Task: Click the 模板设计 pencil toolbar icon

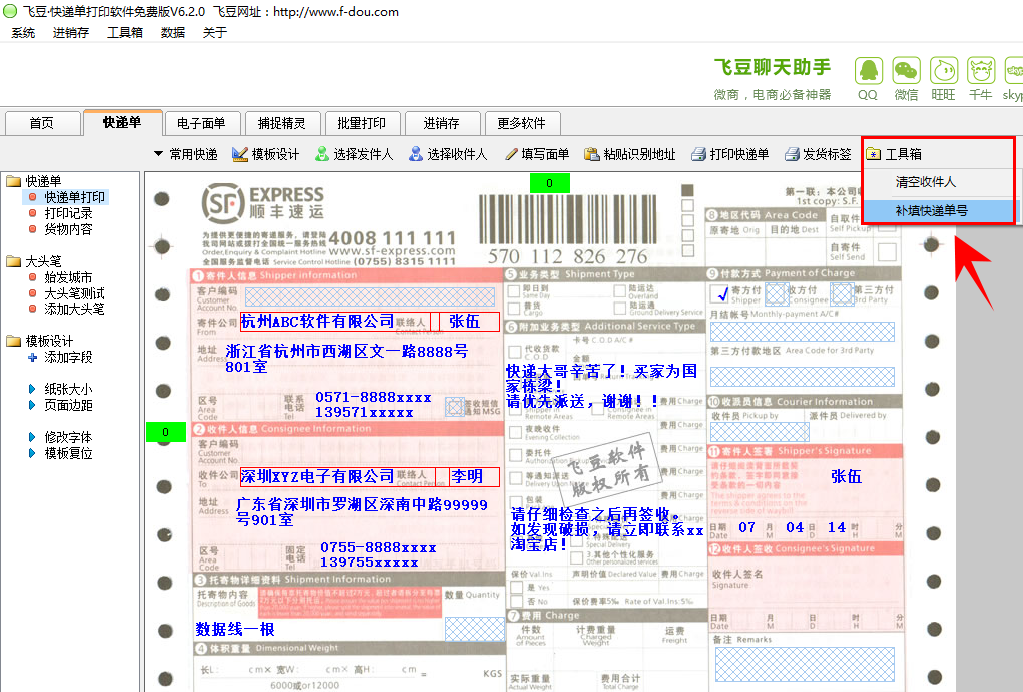Action: pos(240,154)
